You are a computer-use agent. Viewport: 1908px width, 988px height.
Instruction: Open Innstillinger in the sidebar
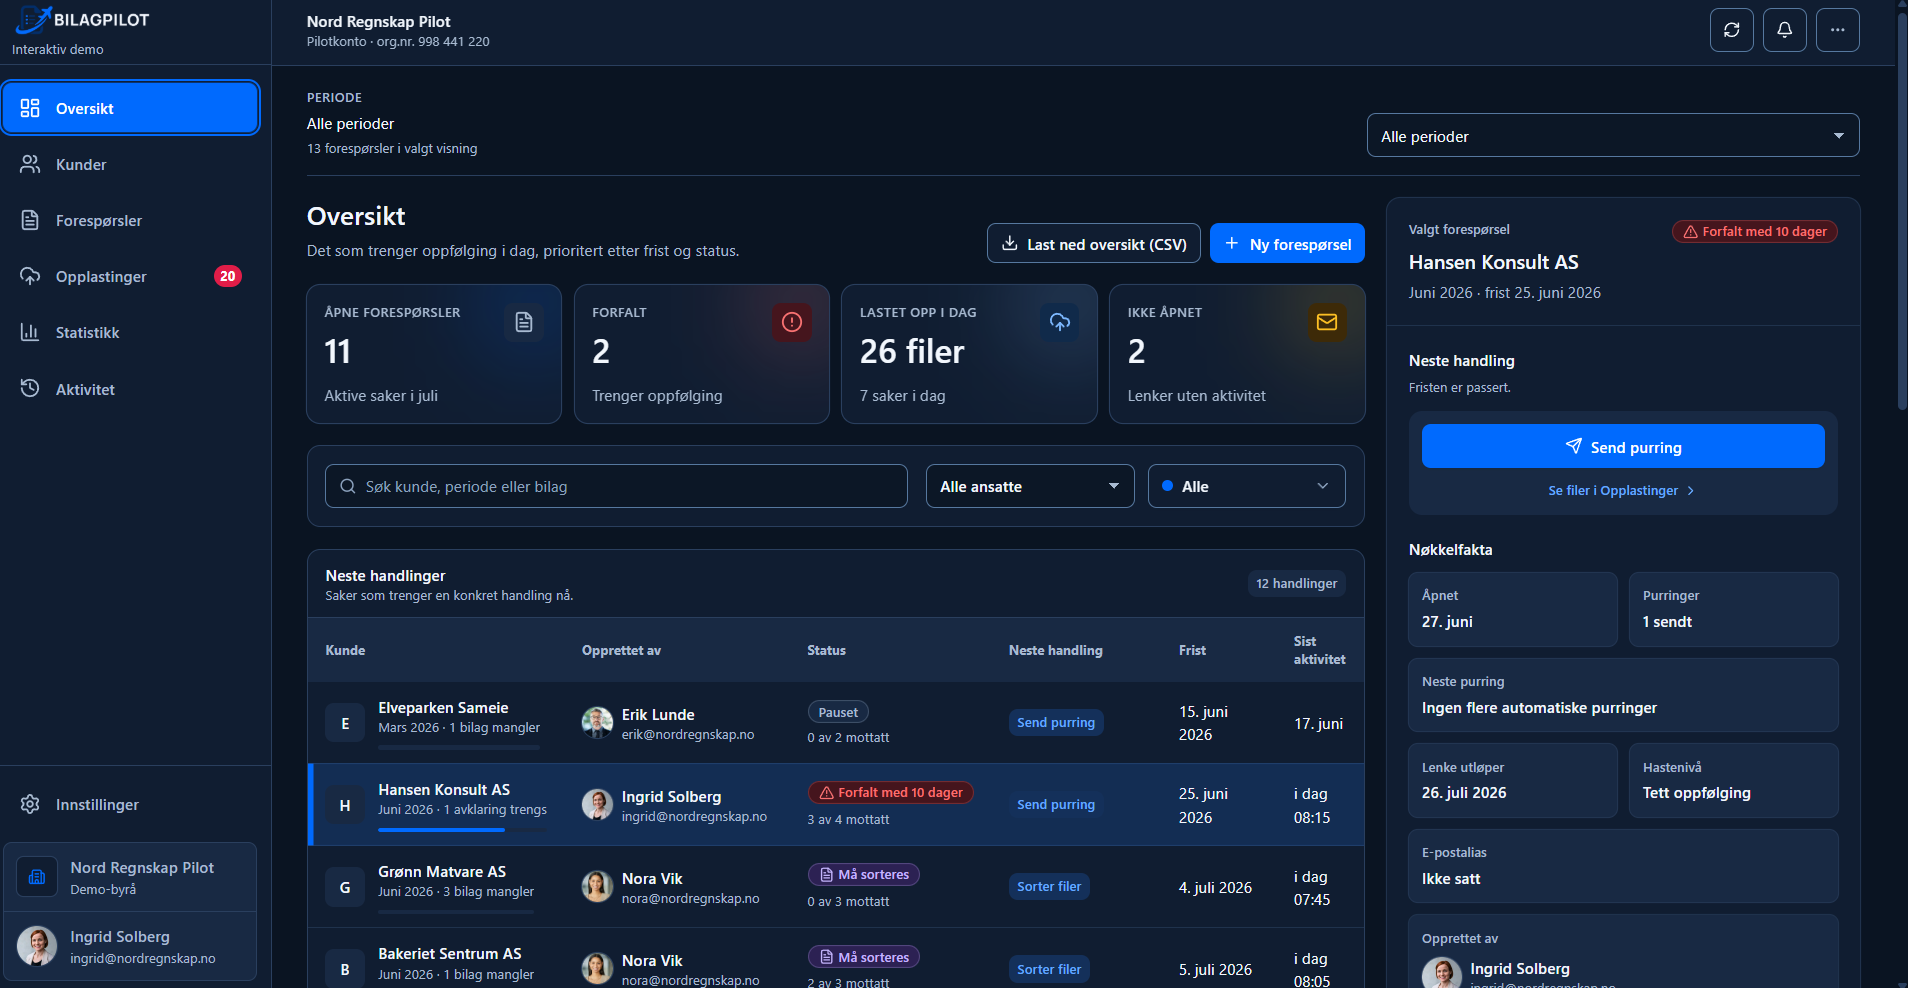coord(130,804)
